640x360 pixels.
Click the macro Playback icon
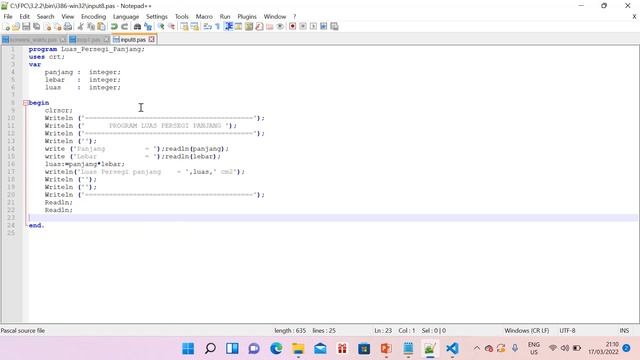pos(313,27)
